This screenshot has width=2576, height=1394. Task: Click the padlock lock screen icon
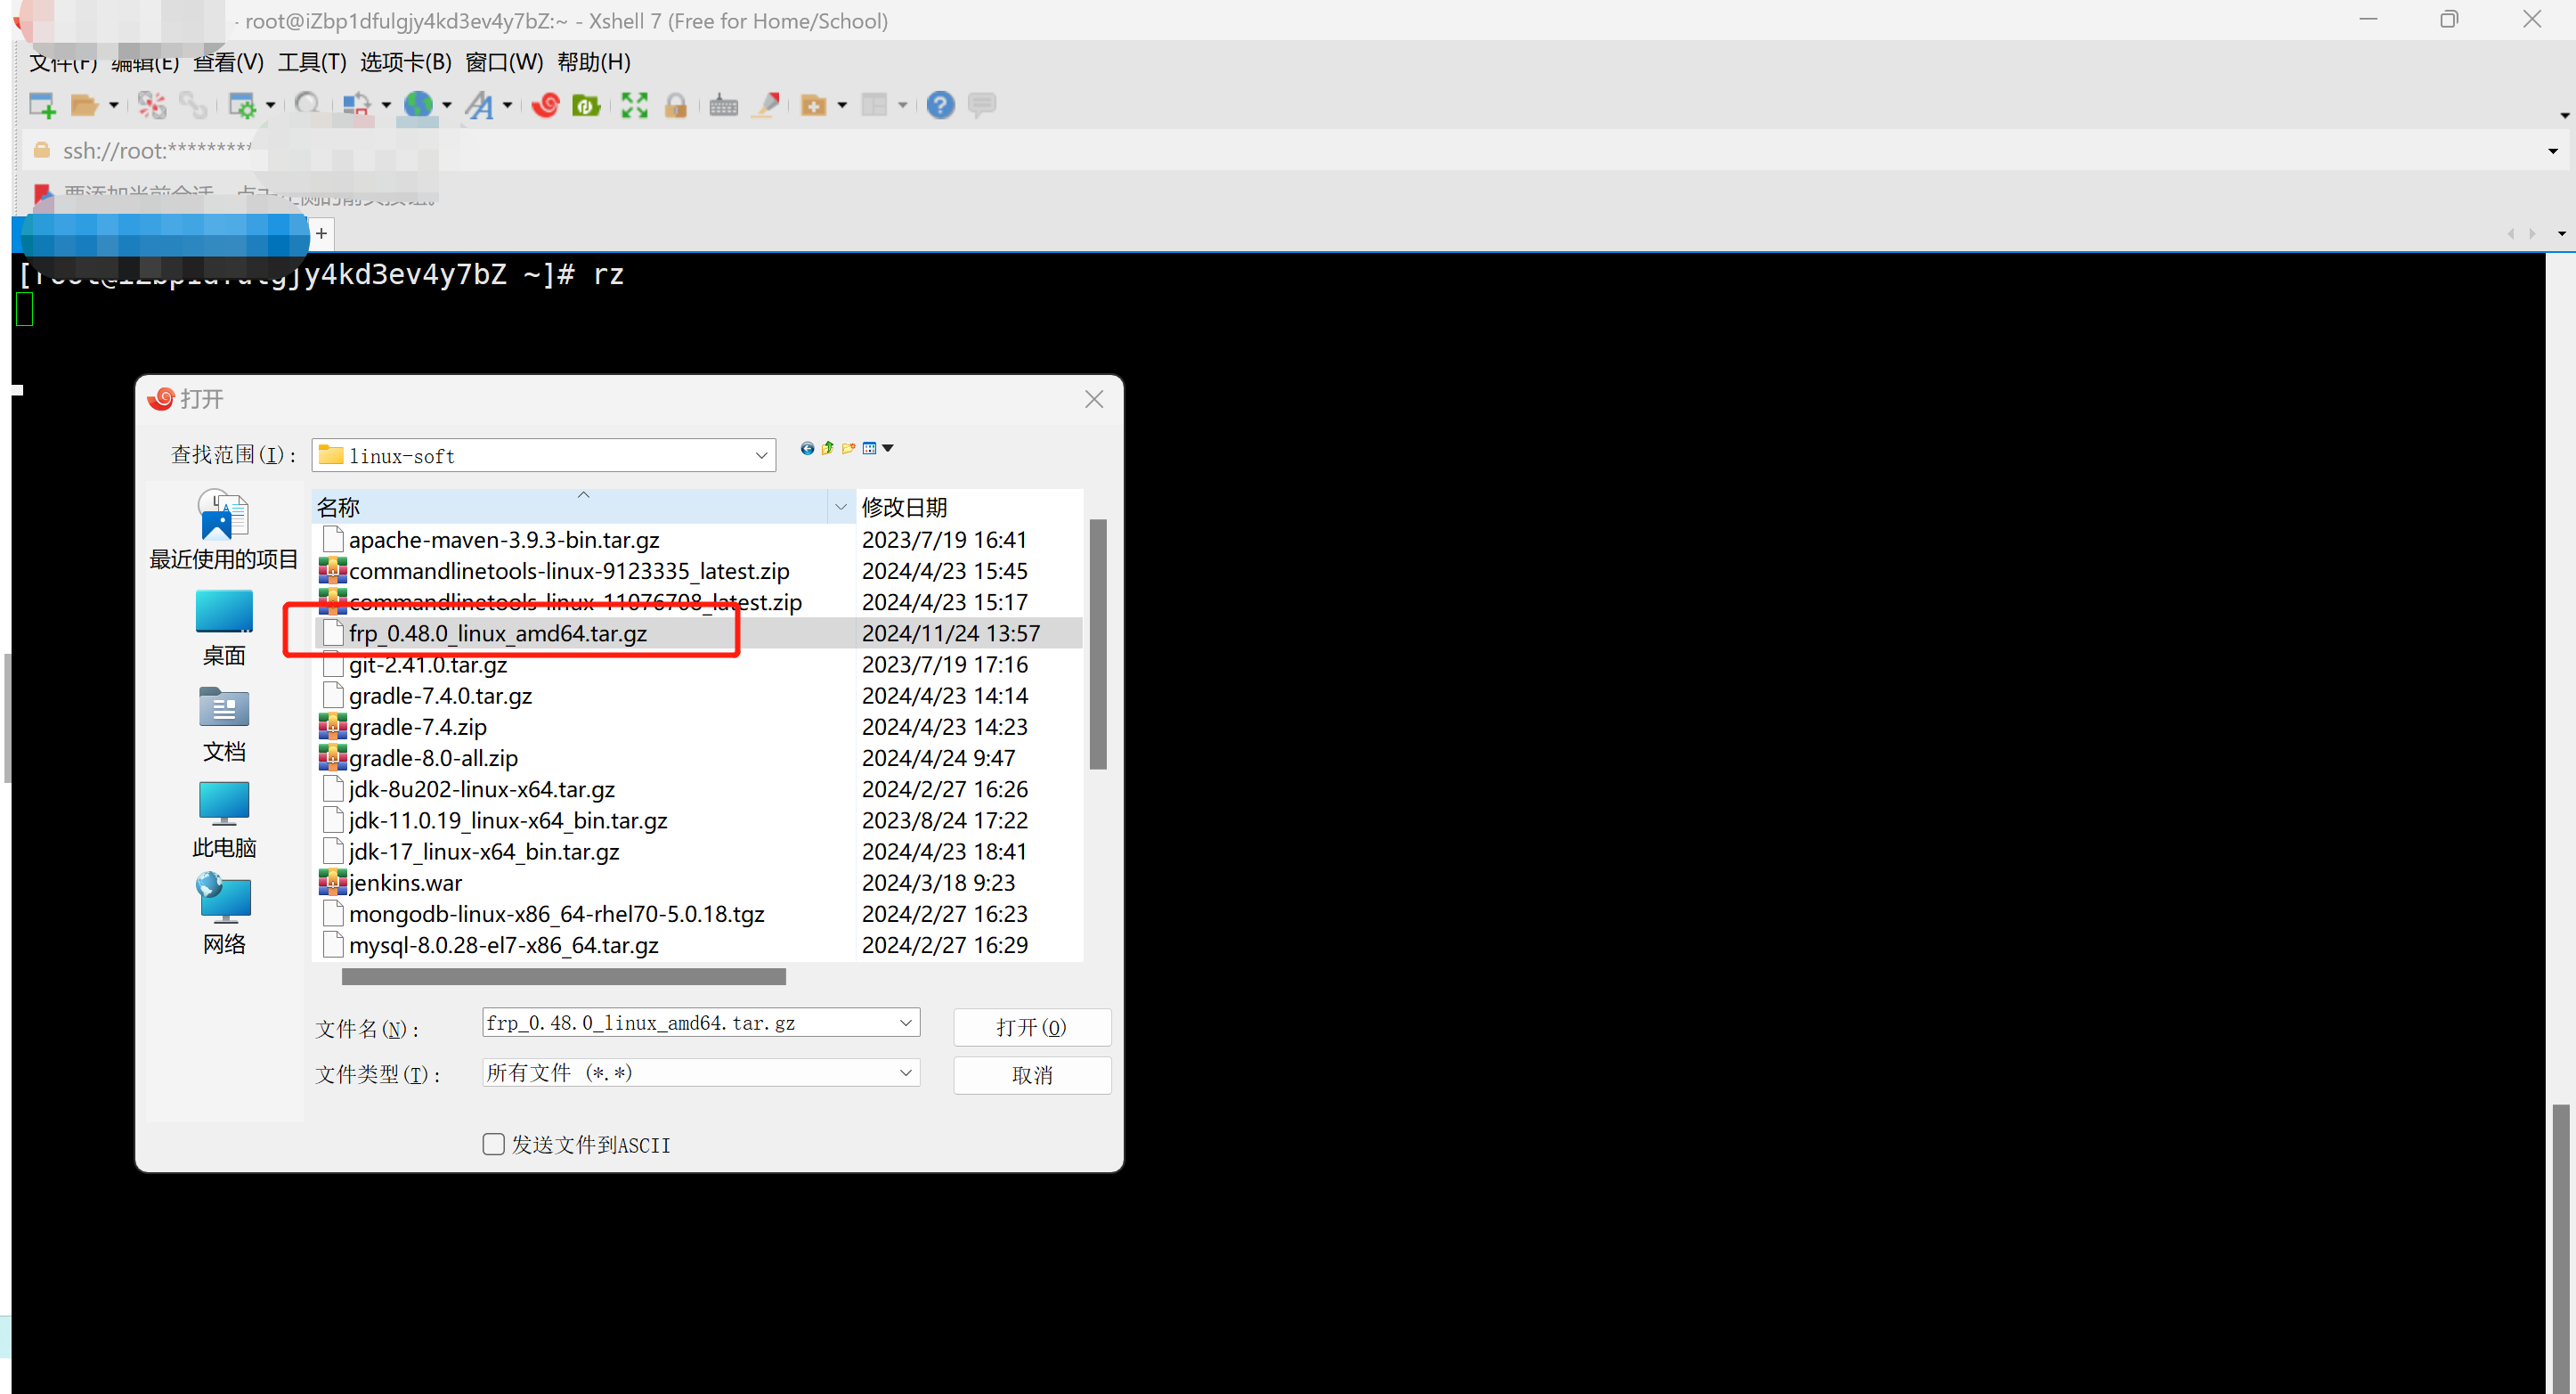pyautogui.click(x=676, y=105)
